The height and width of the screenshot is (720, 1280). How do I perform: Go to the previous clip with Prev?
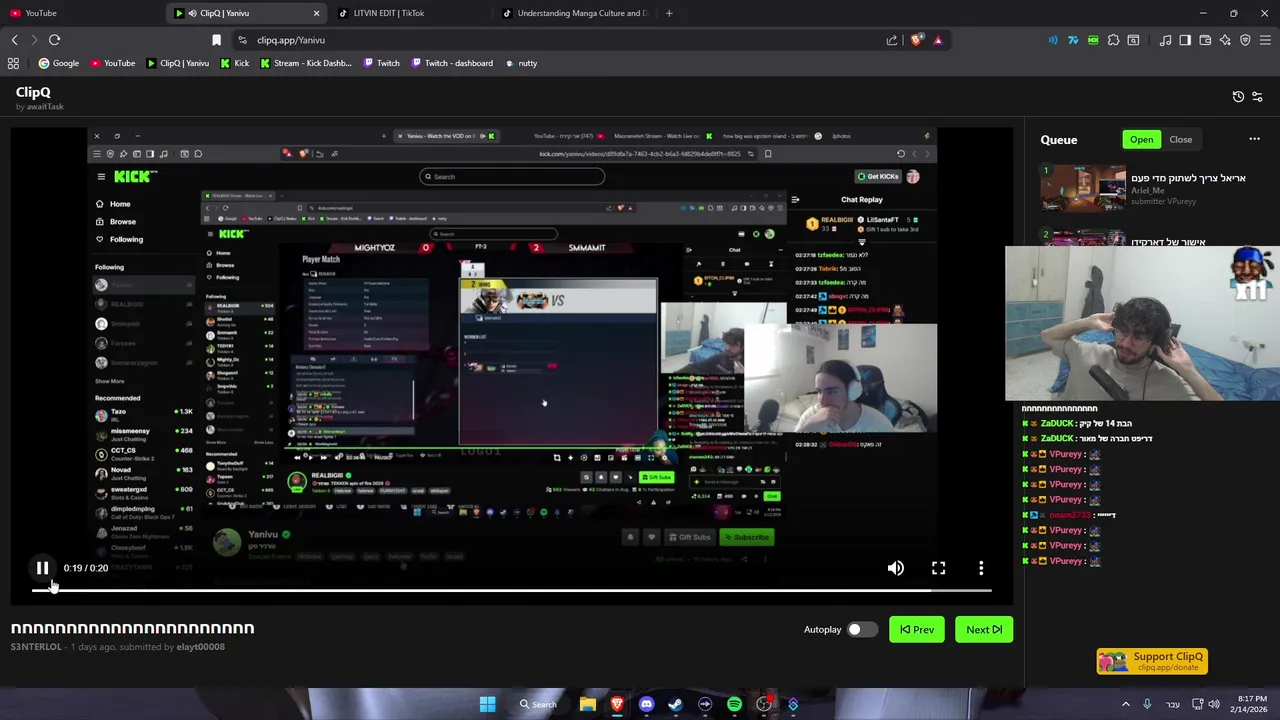click(916, 630)
